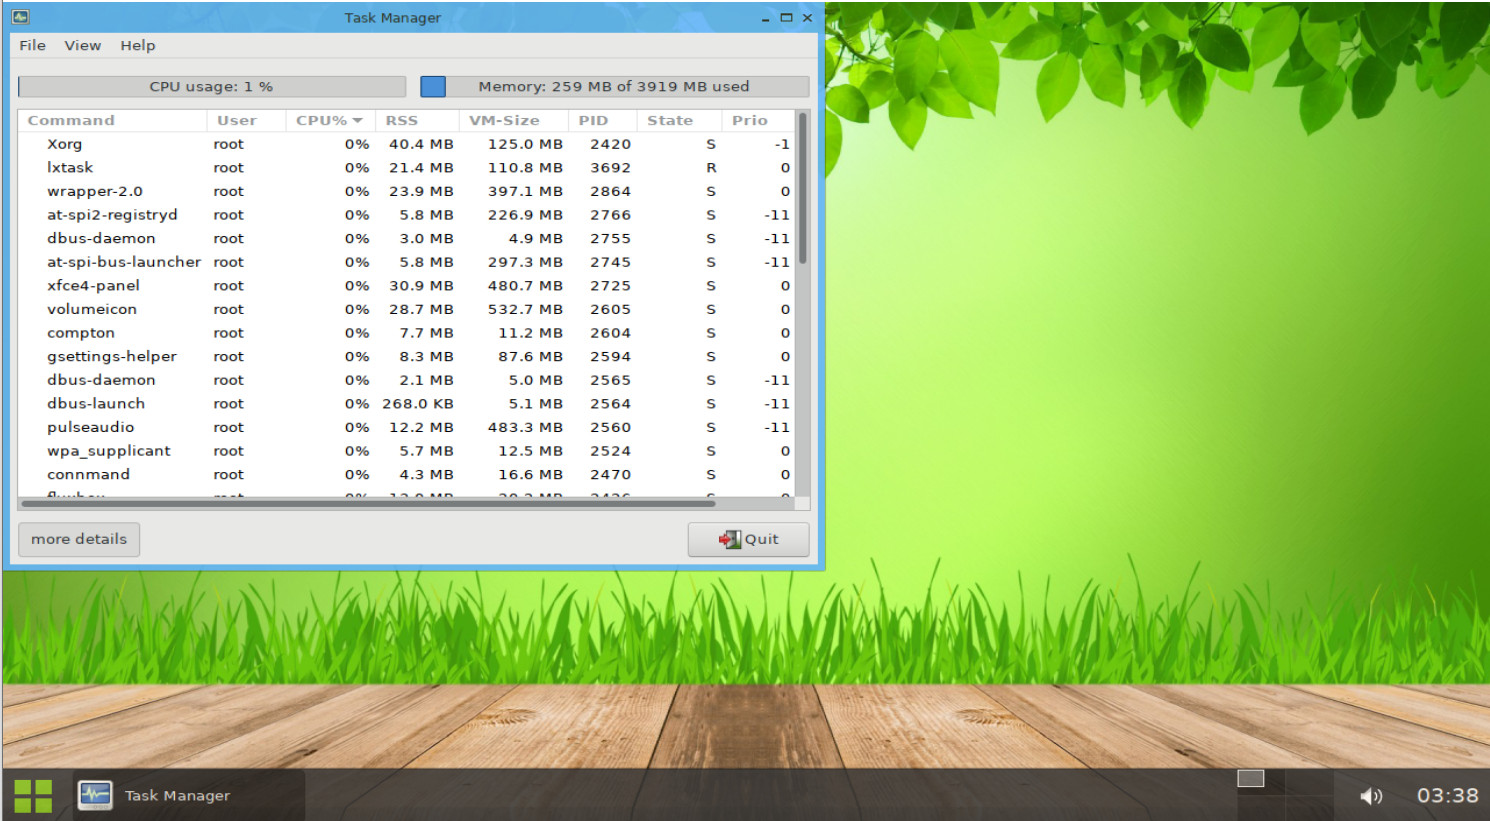1490x821 pixels.
Task: Click the 268.0 KB RSS value
Action: pos(418,404)
